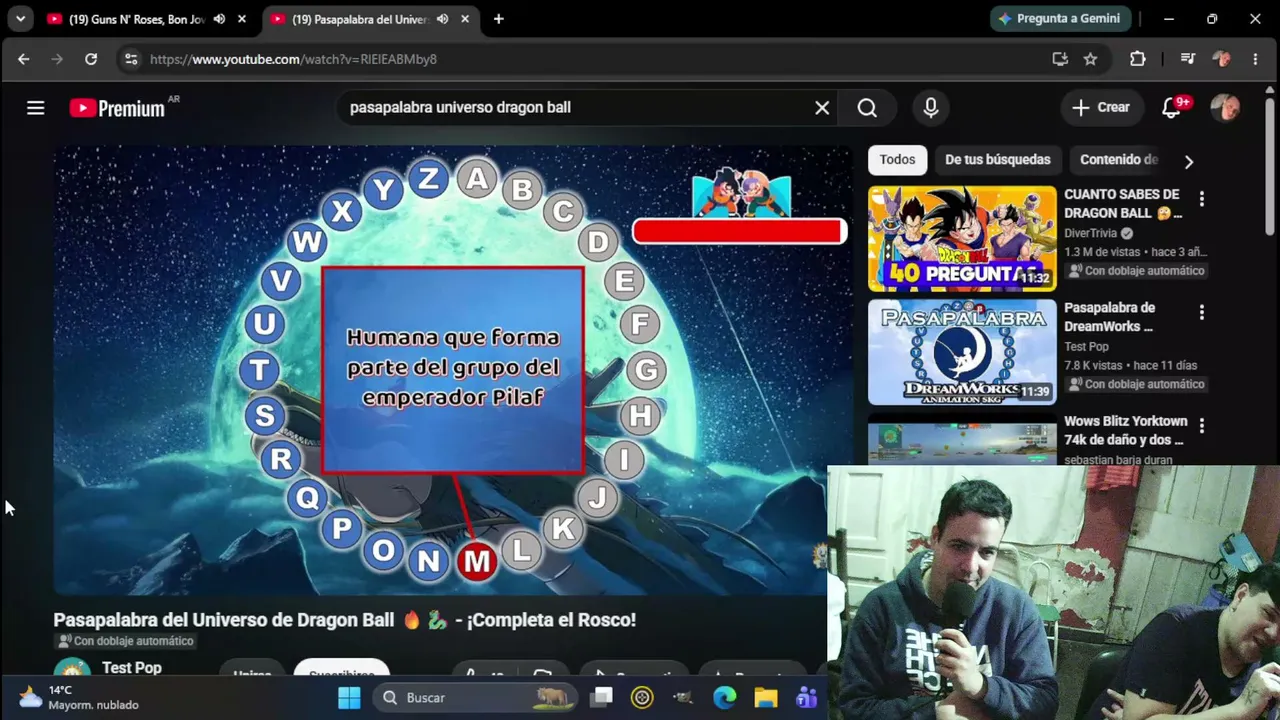1280x720 pixels.
Task: Click the Wows Blitz Yorktown thumbnail
Action: tap(962, 439)
